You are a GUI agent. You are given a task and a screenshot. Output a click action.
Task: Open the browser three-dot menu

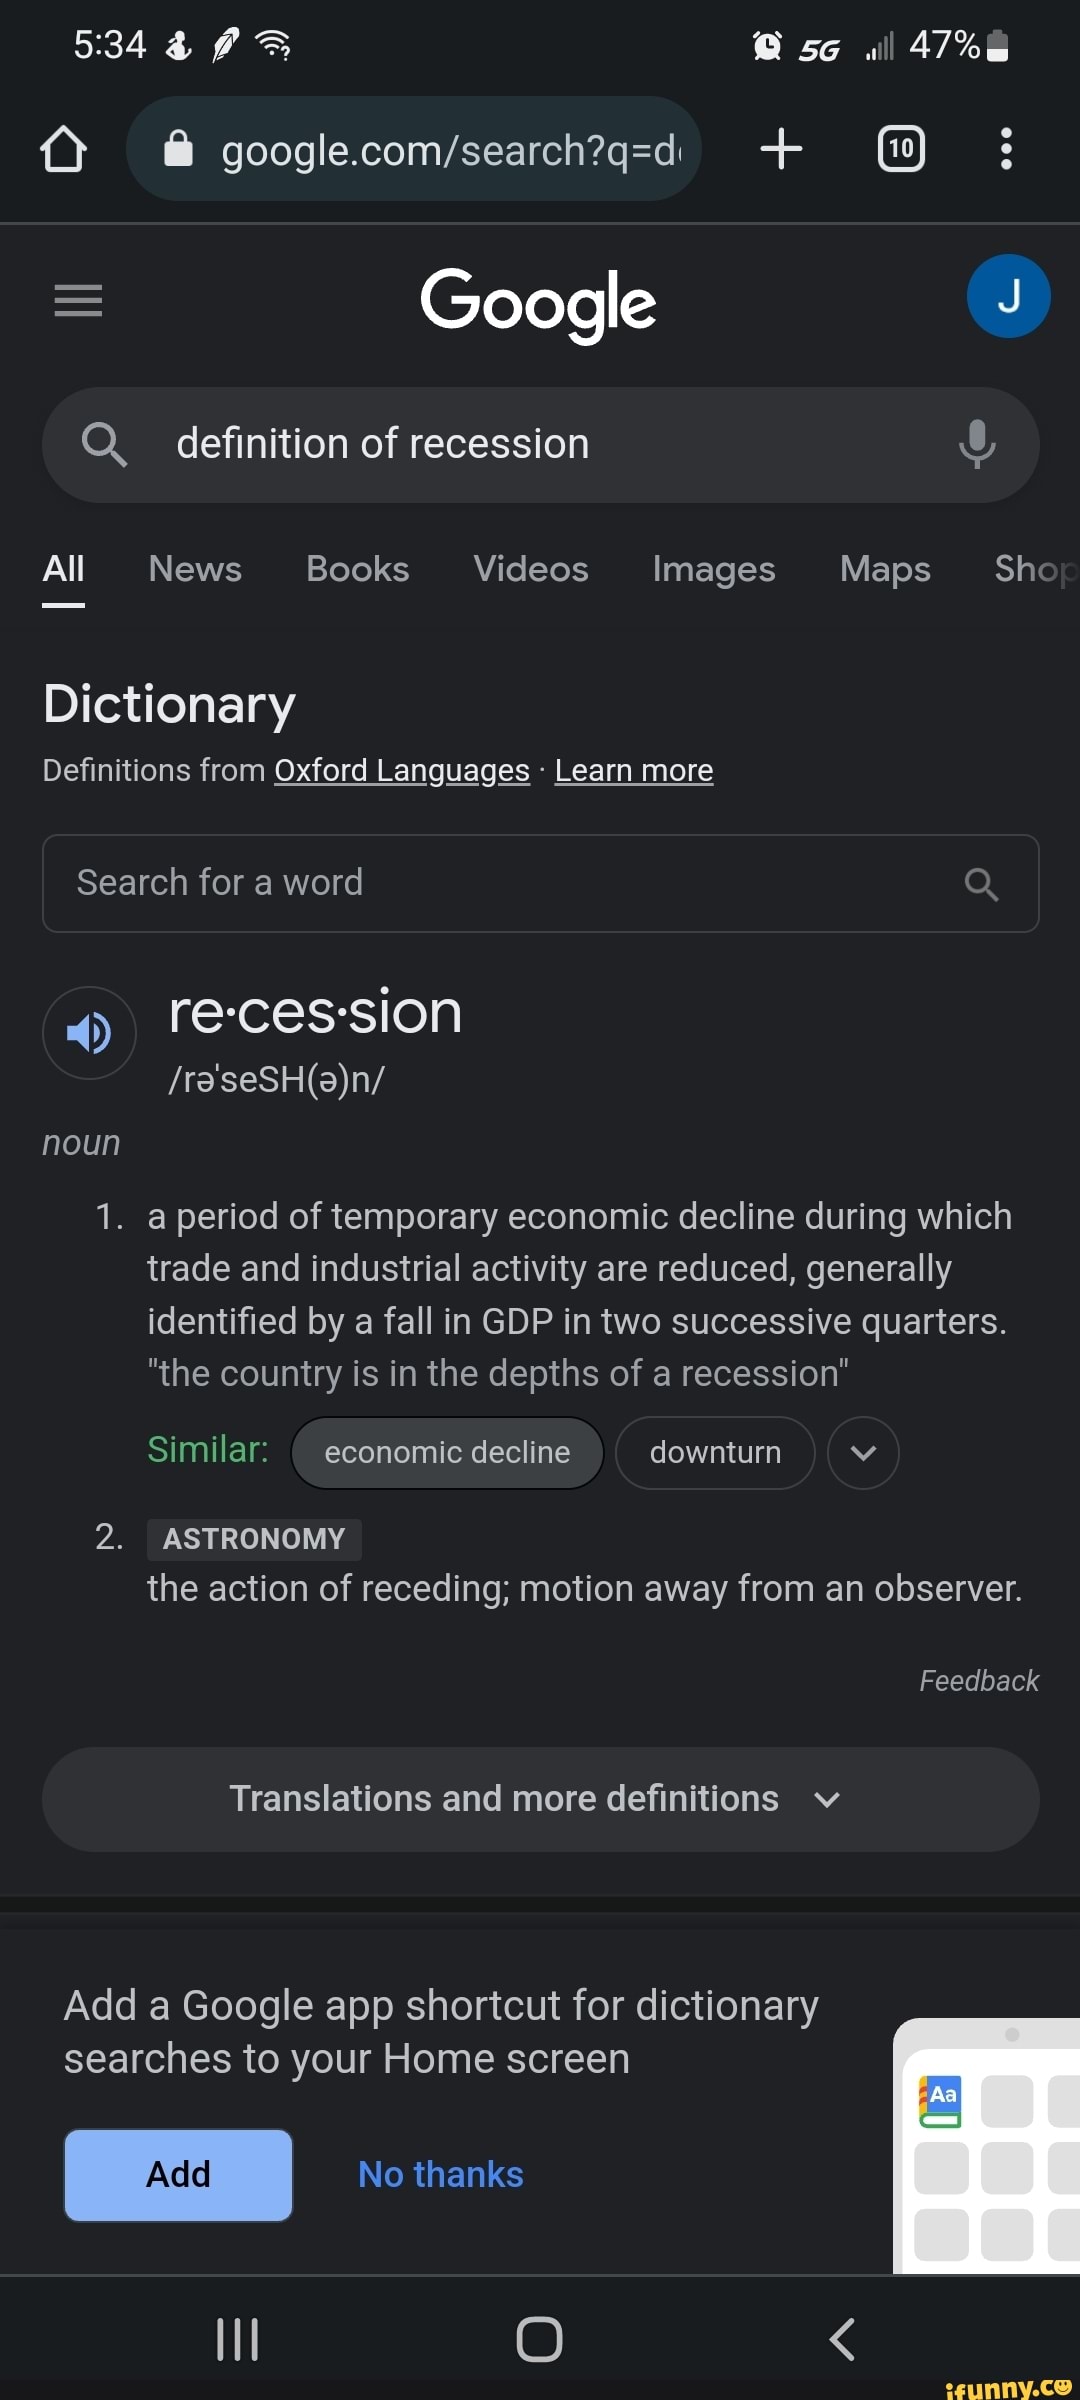click(1006, 148)
